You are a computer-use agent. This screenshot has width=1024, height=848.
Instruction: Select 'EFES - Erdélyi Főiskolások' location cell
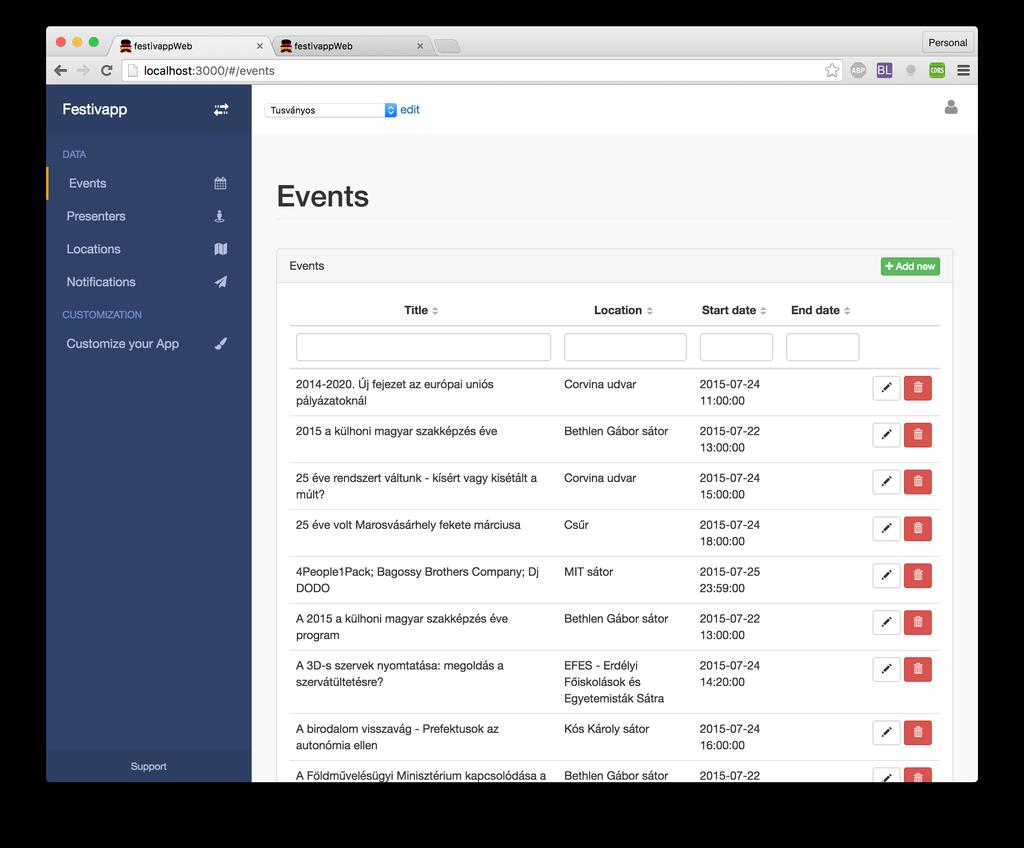point(614,682)
